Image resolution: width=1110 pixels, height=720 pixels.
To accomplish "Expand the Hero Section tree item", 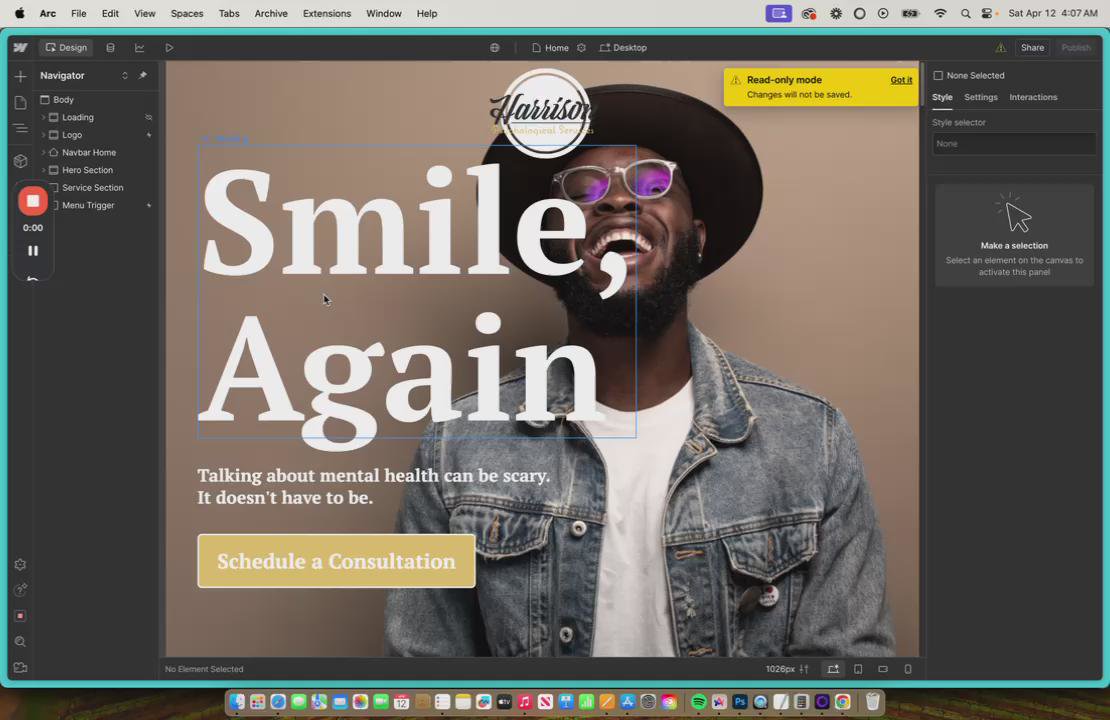I will click(43, 170).
